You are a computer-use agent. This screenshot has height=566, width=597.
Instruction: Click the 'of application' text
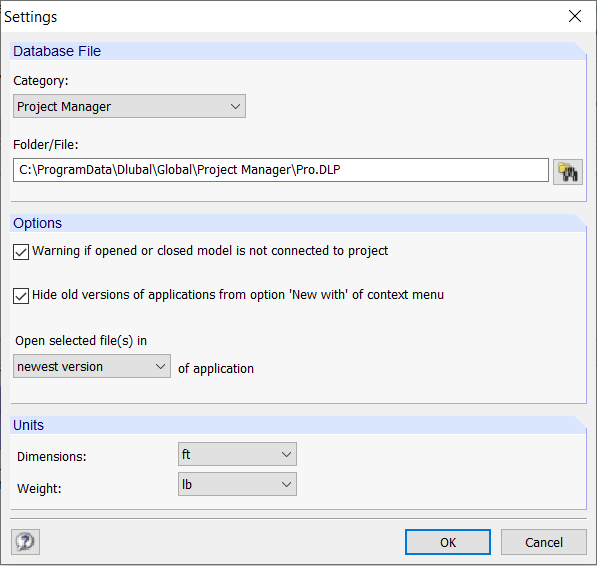pyautogui.click(x=216, y=368)
